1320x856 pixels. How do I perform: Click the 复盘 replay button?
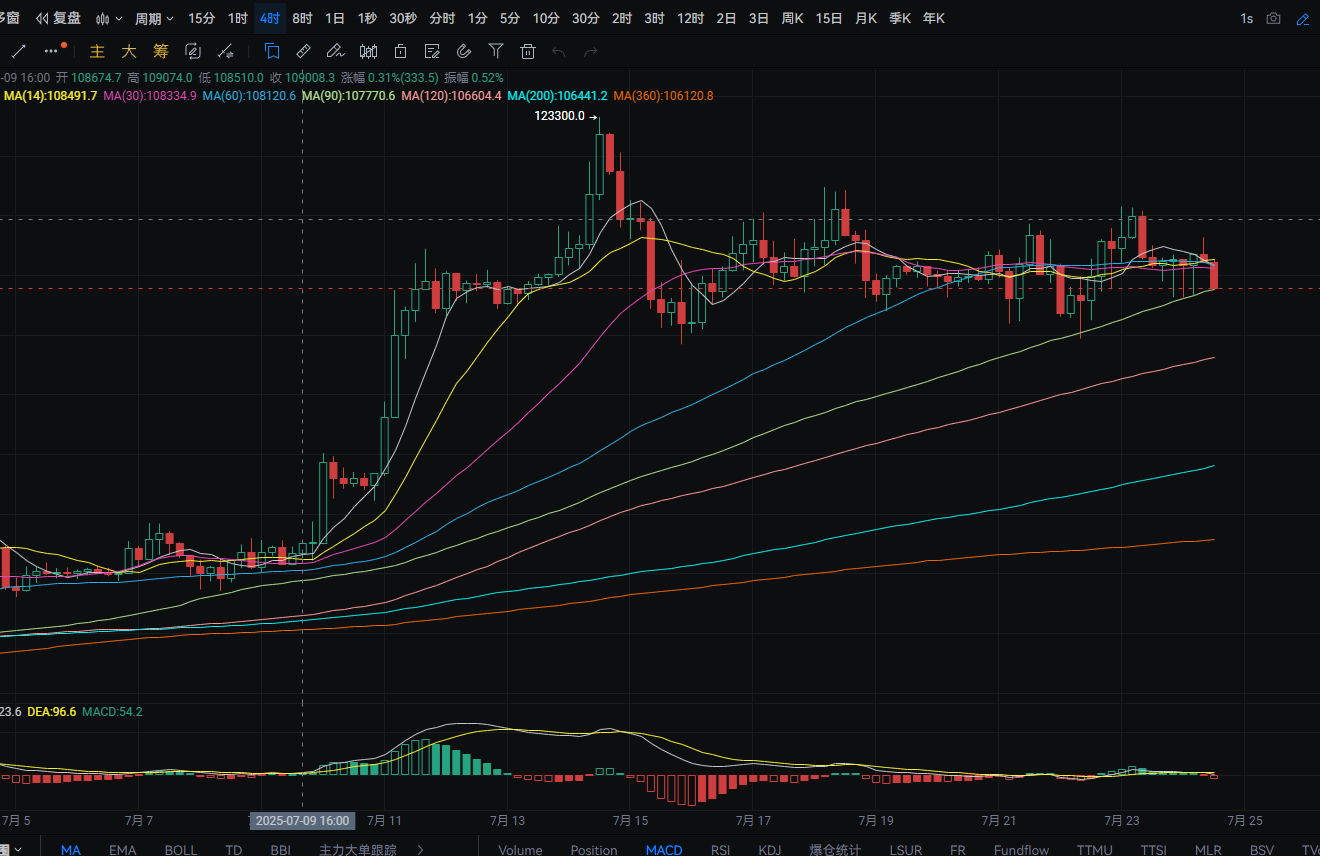[x=59, y=18]
